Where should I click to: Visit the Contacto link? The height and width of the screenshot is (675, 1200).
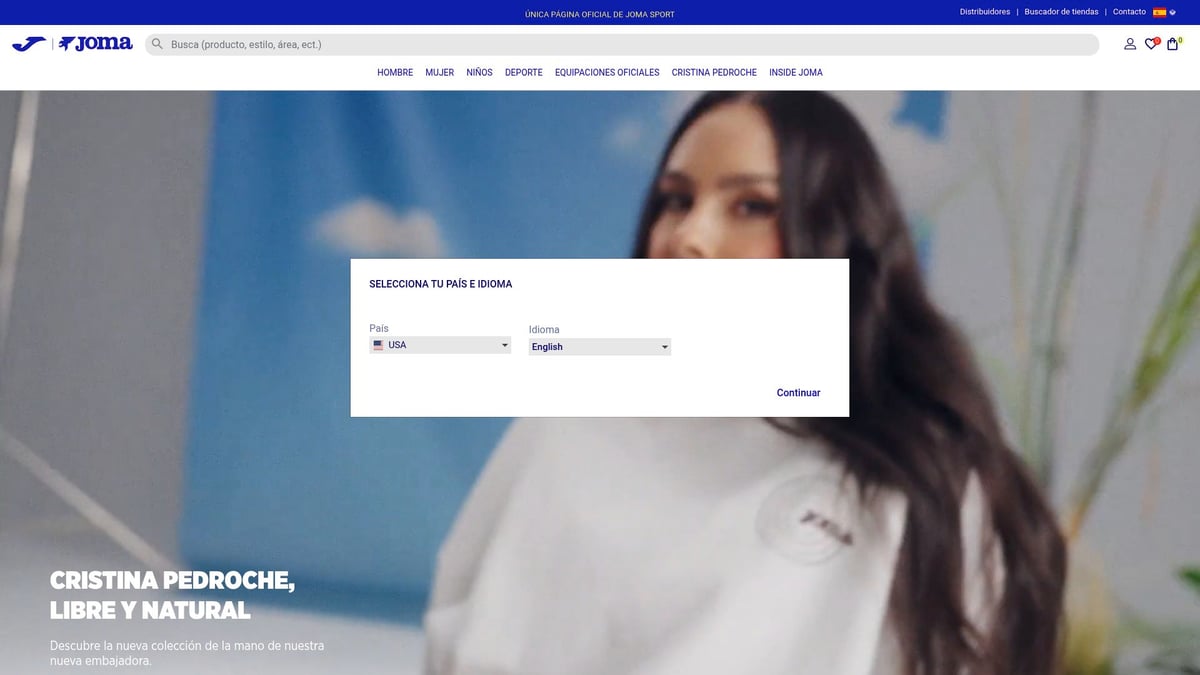click(x=1129, y=12)
